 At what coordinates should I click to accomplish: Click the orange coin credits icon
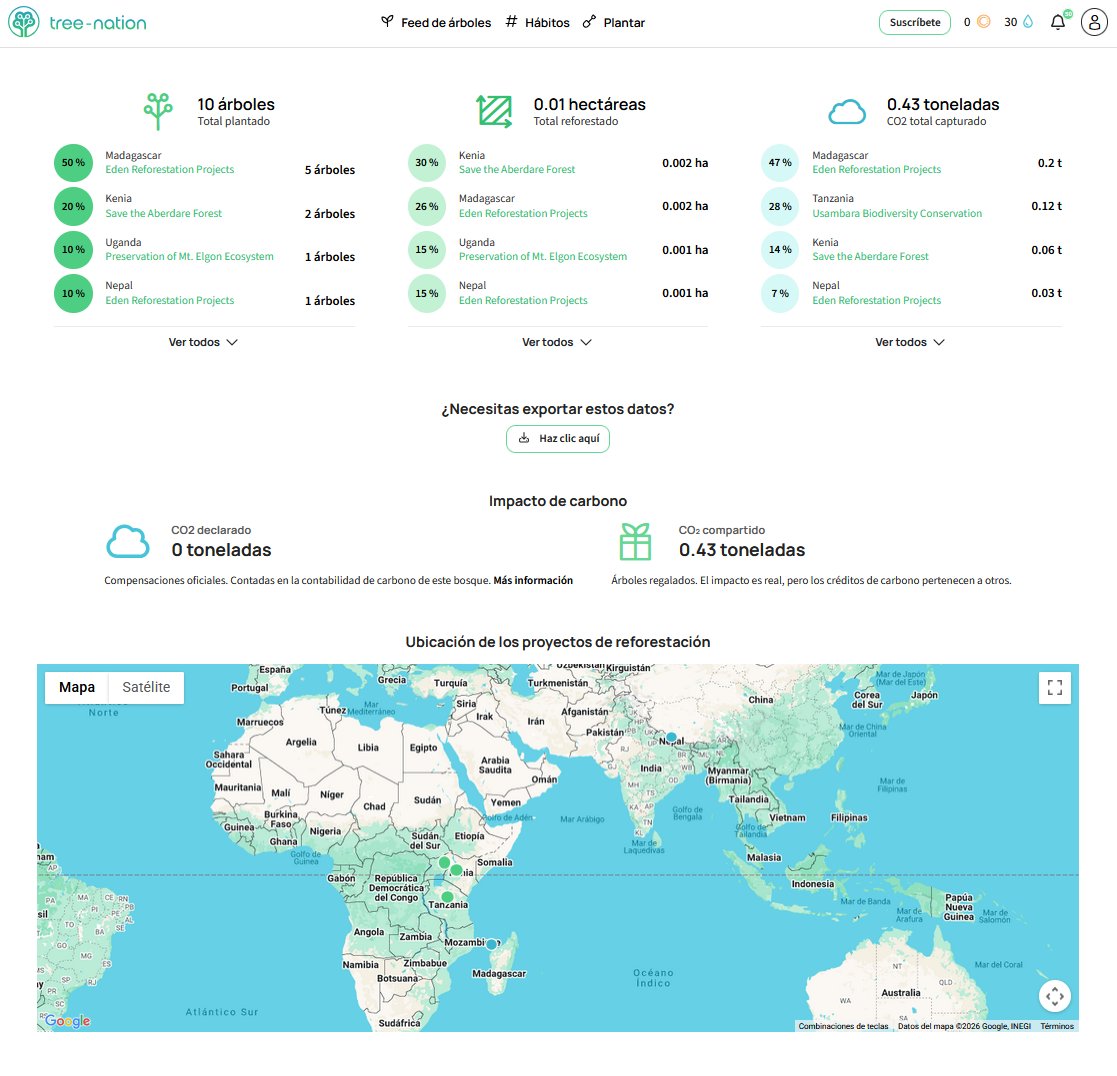(983, 22)
